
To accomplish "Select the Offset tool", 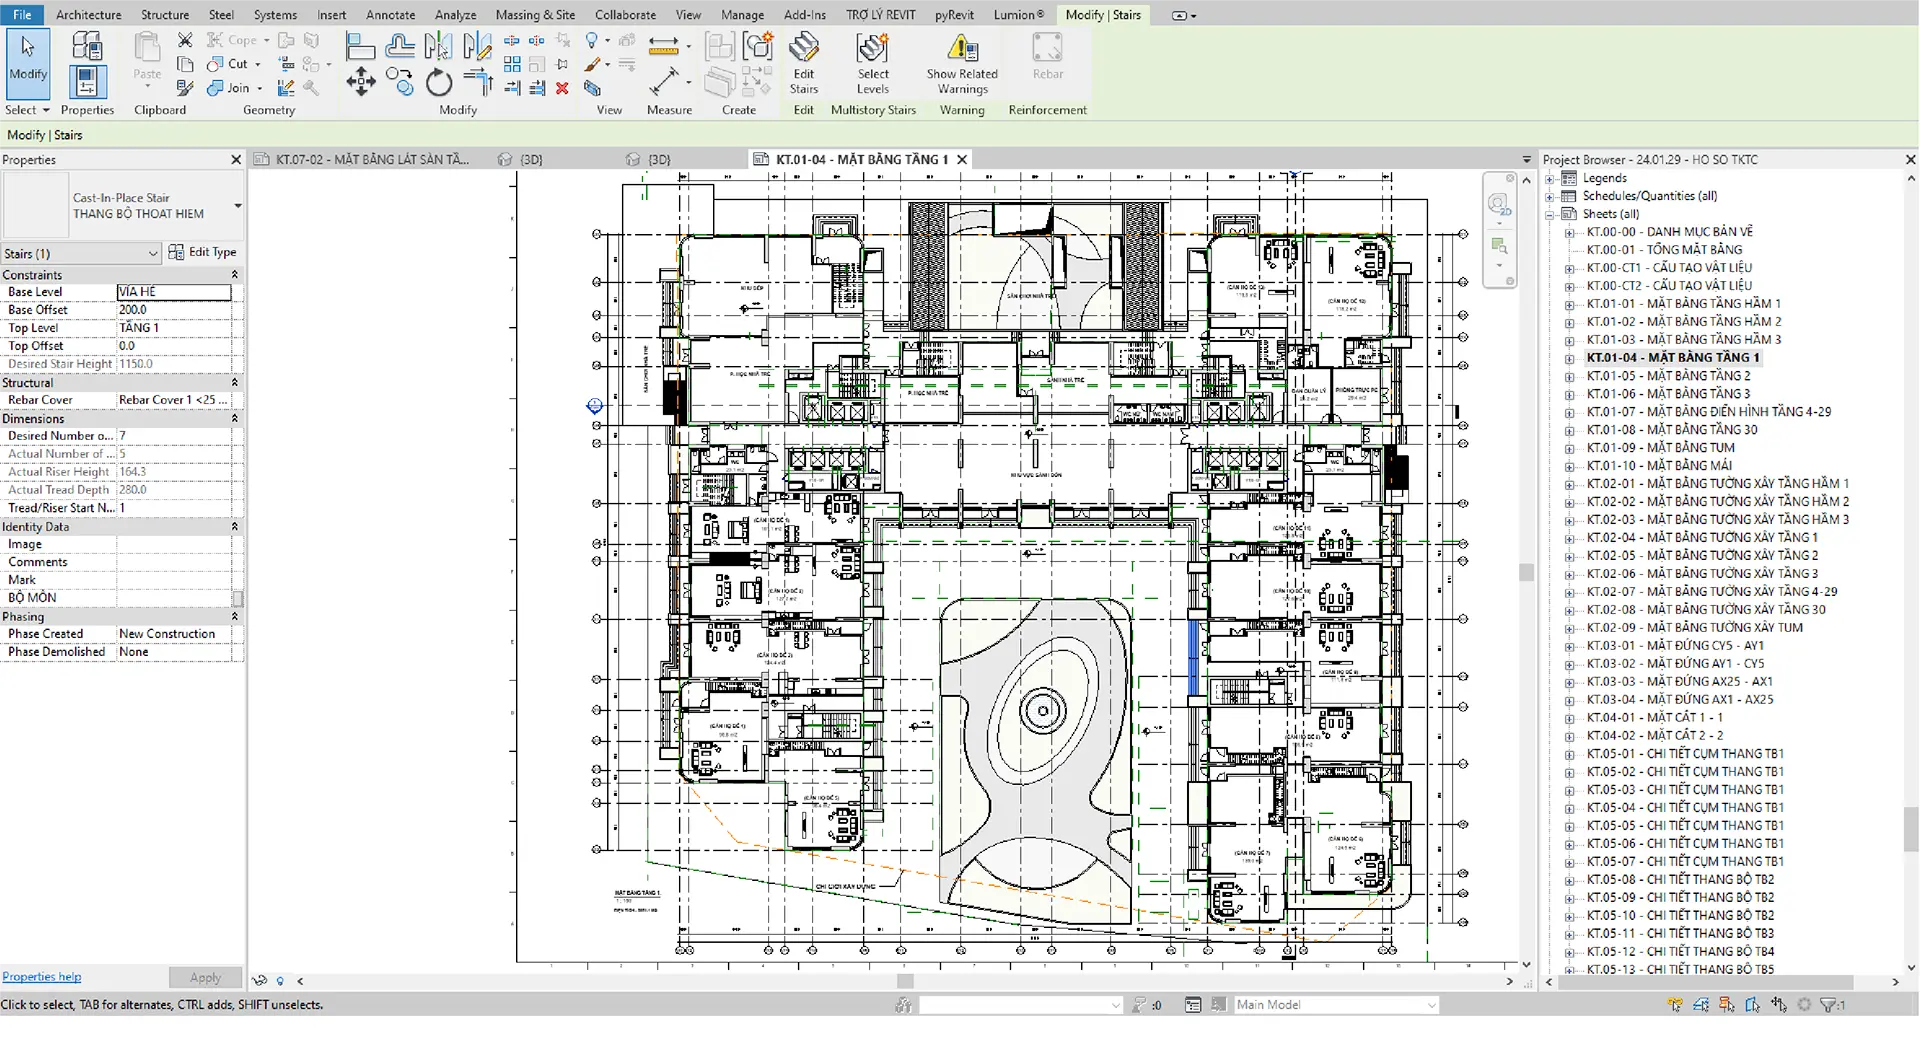I will [x=400, y=46].
